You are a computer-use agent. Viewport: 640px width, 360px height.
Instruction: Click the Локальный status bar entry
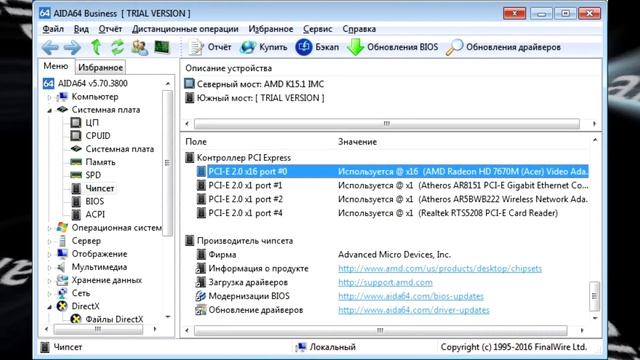coord(326,347)
